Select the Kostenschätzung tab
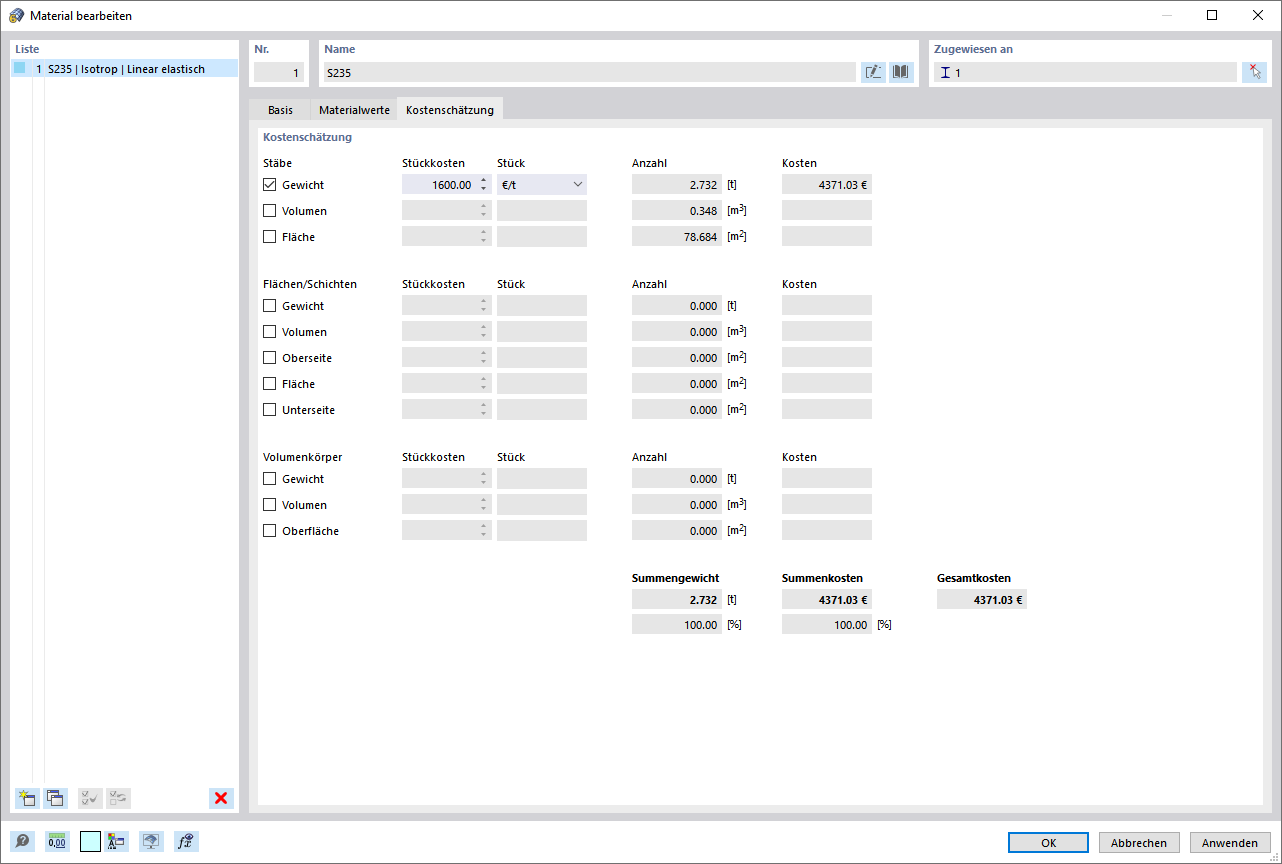 click(450, 110)
